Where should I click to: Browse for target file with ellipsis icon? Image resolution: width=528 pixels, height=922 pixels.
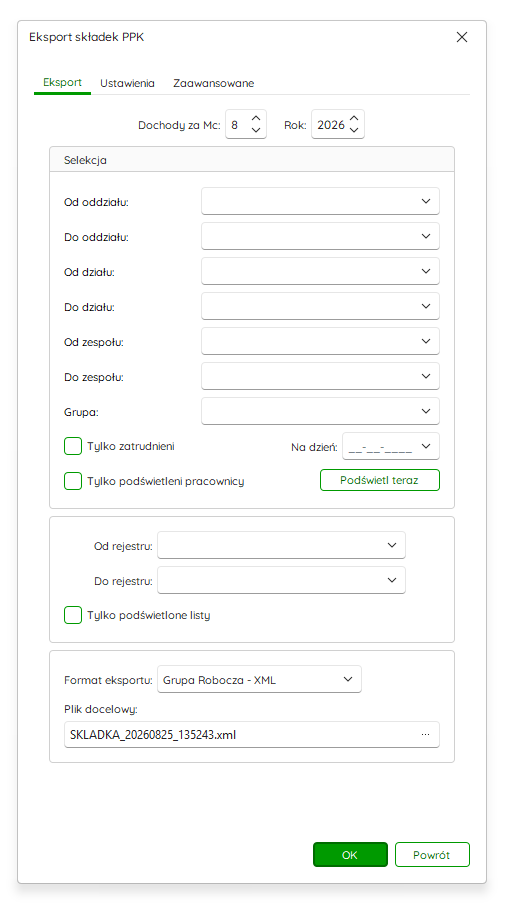coord(425,734)
